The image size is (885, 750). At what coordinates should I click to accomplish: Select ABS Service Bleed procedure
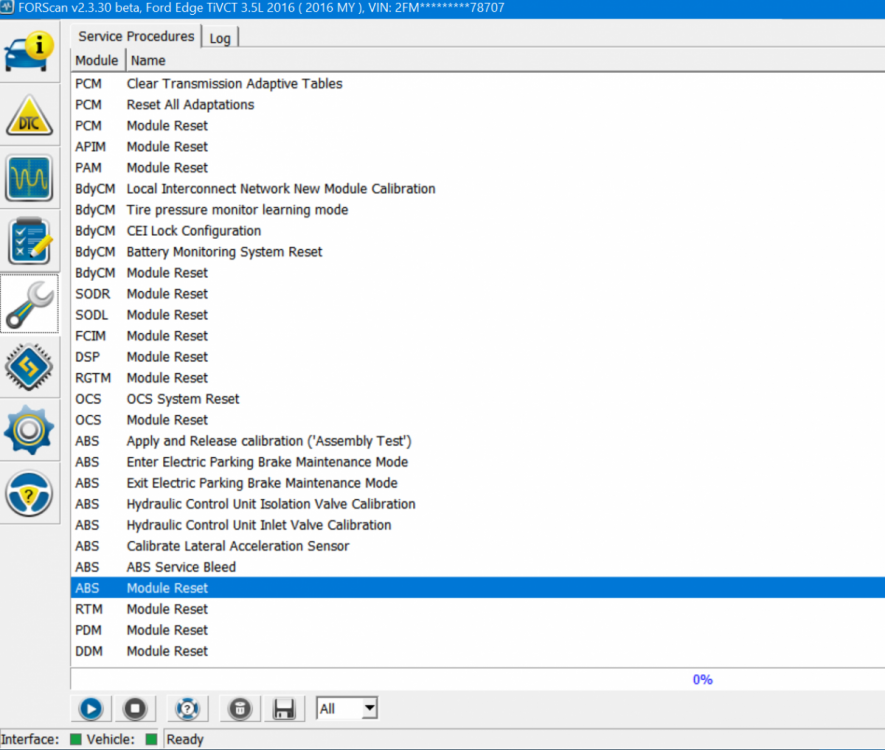click(x=181, y=567)
